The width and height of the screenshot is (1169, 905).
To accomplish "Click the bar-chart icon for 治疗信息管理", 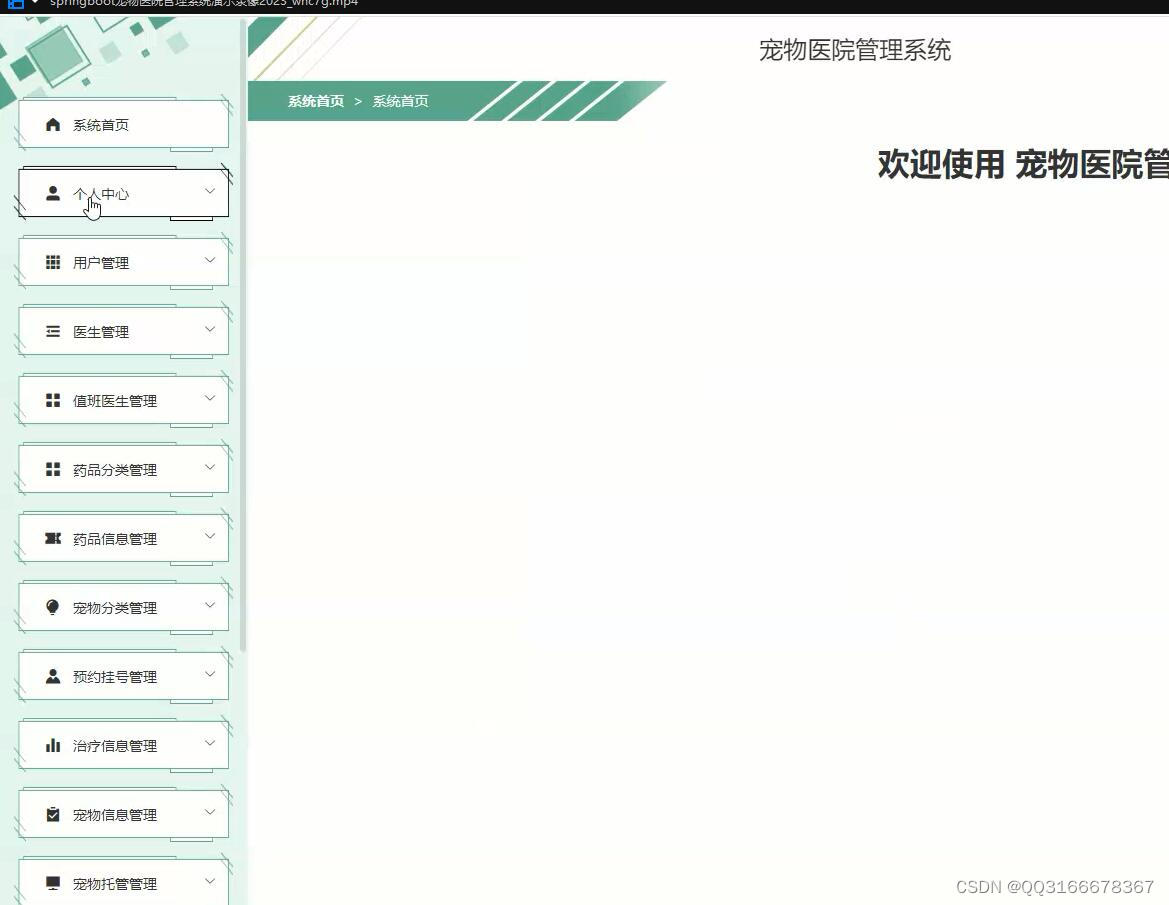I will pyautogui.click(x=53, y=745).
